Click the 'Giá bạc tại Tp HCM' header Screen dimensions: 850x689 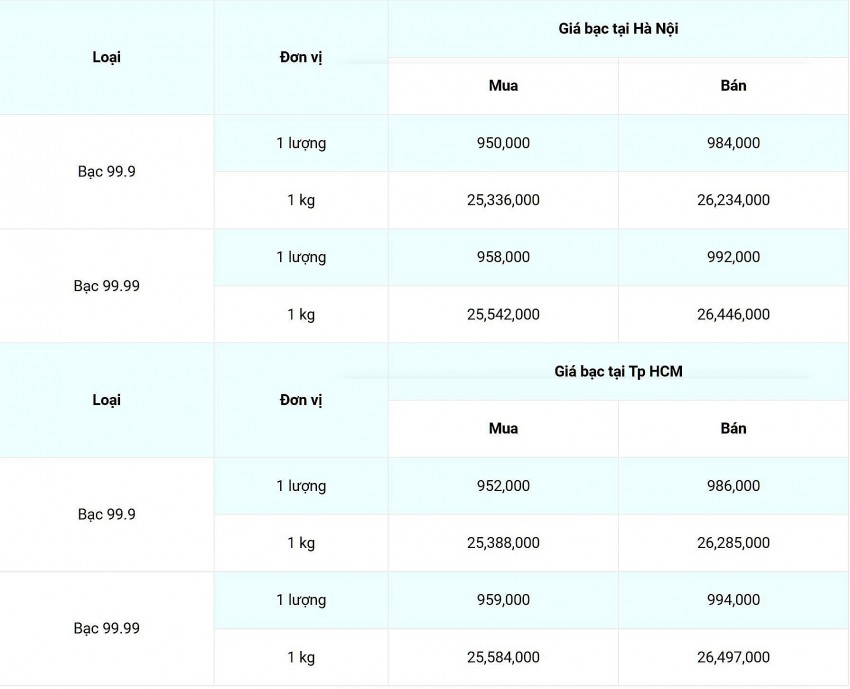(x=618, y=372)
